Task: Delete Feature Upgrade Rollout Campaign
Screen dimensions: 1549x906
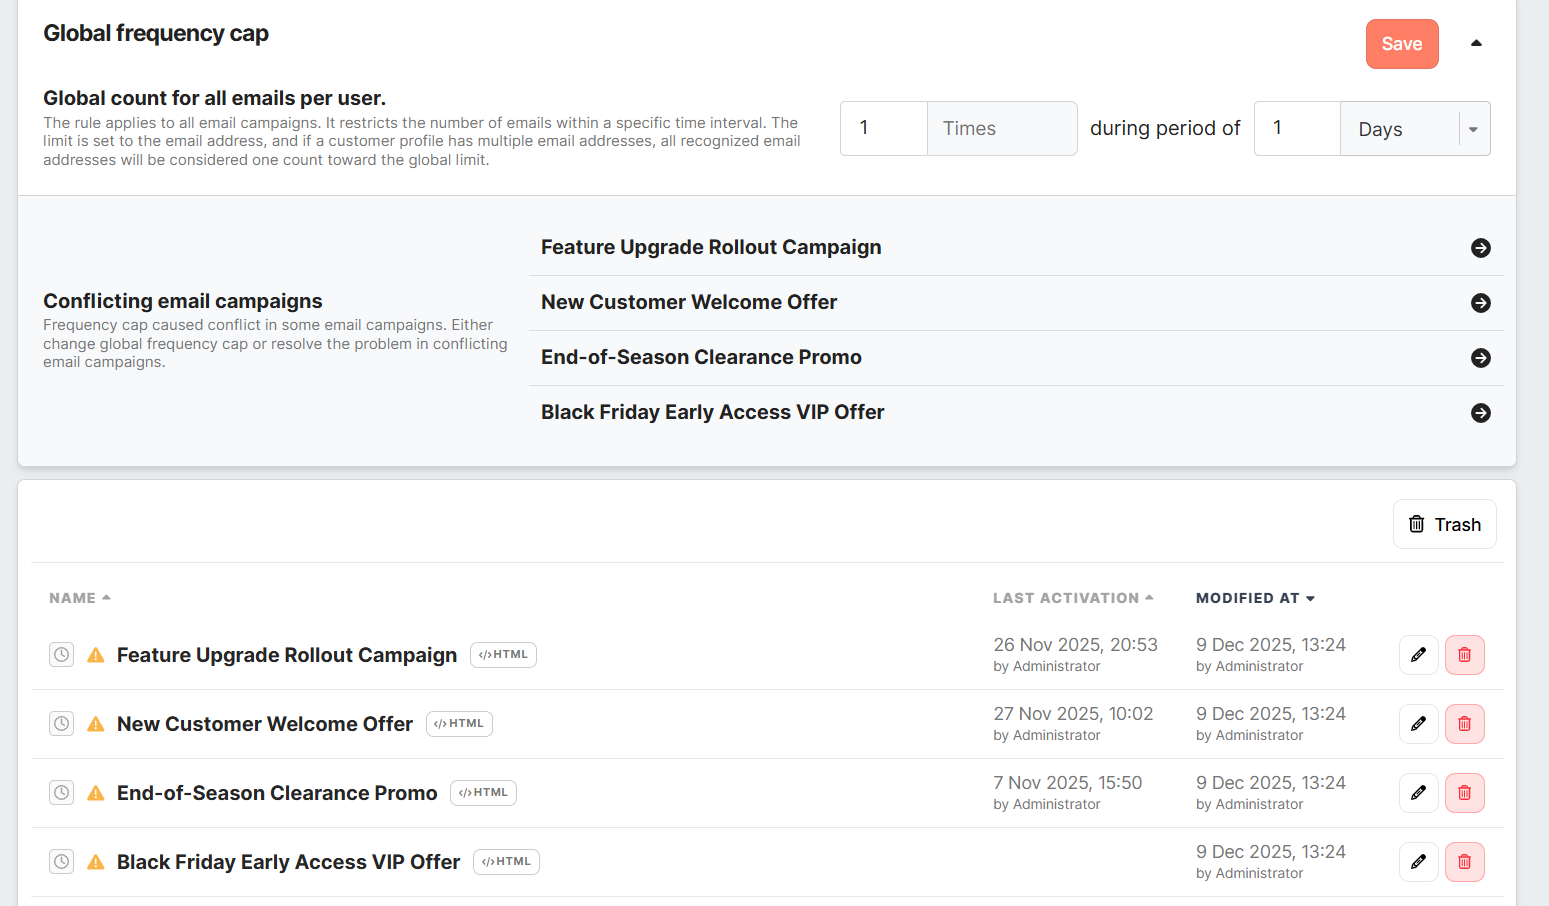Action: tap(1464, 655)
